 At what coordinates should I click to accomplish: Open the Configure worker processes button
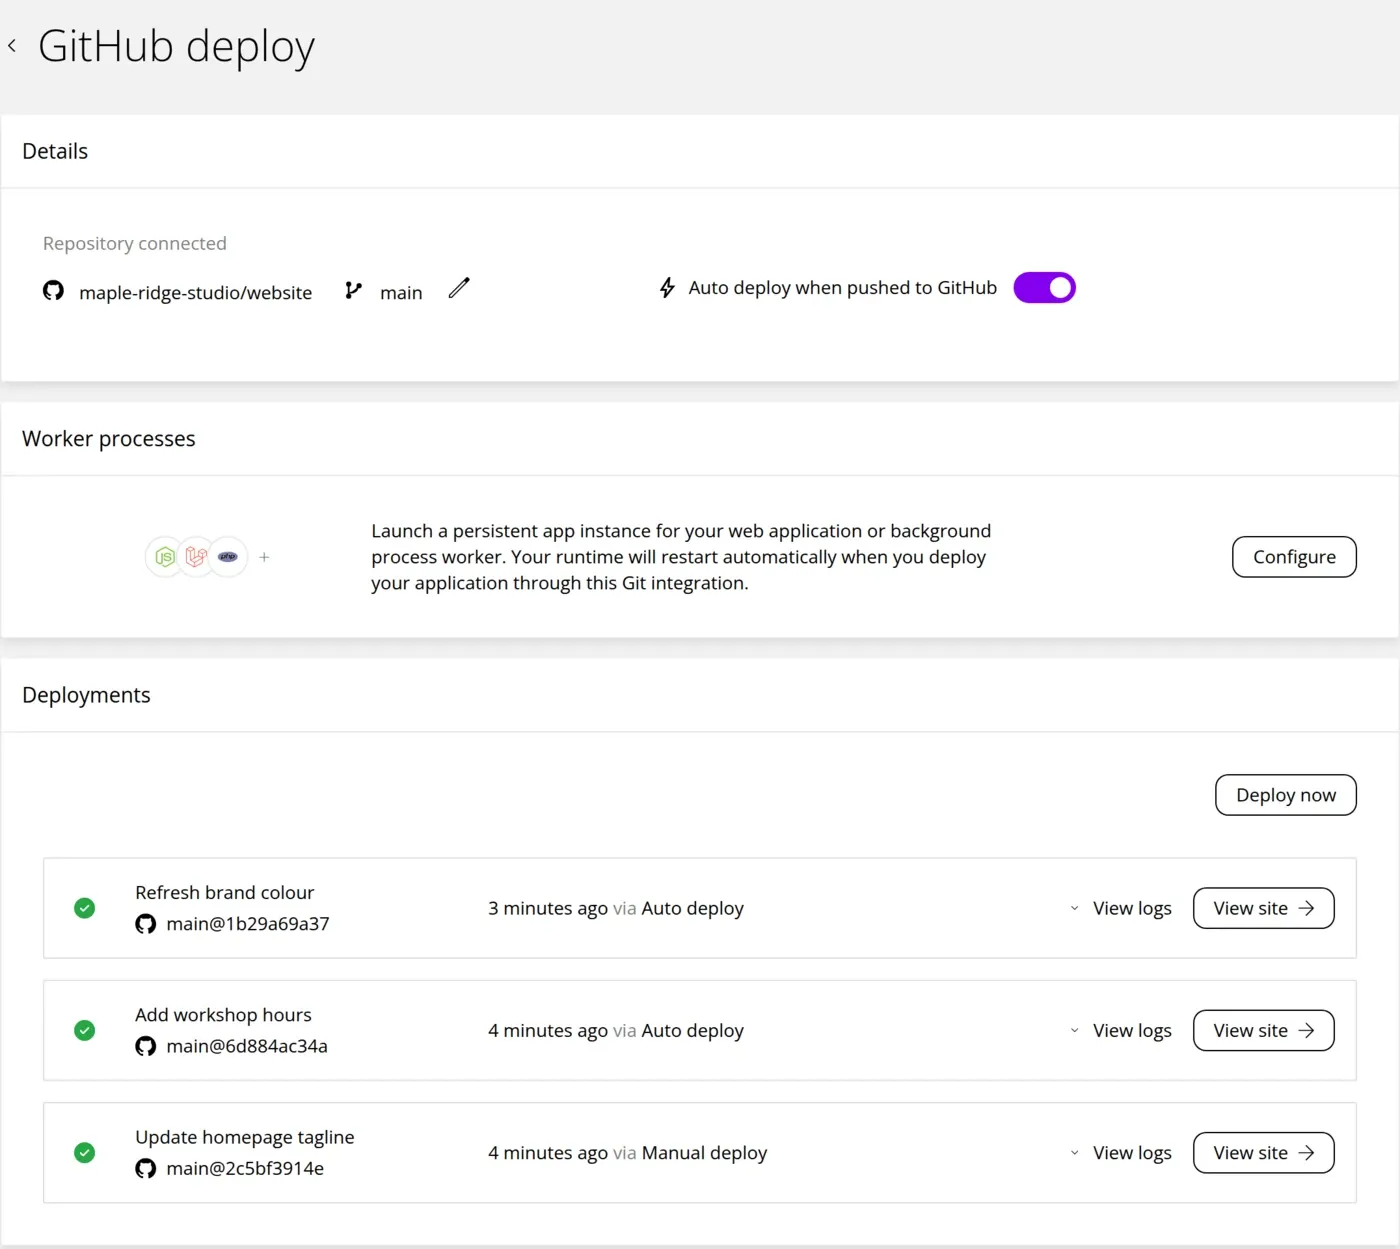tap(1294, 557)
